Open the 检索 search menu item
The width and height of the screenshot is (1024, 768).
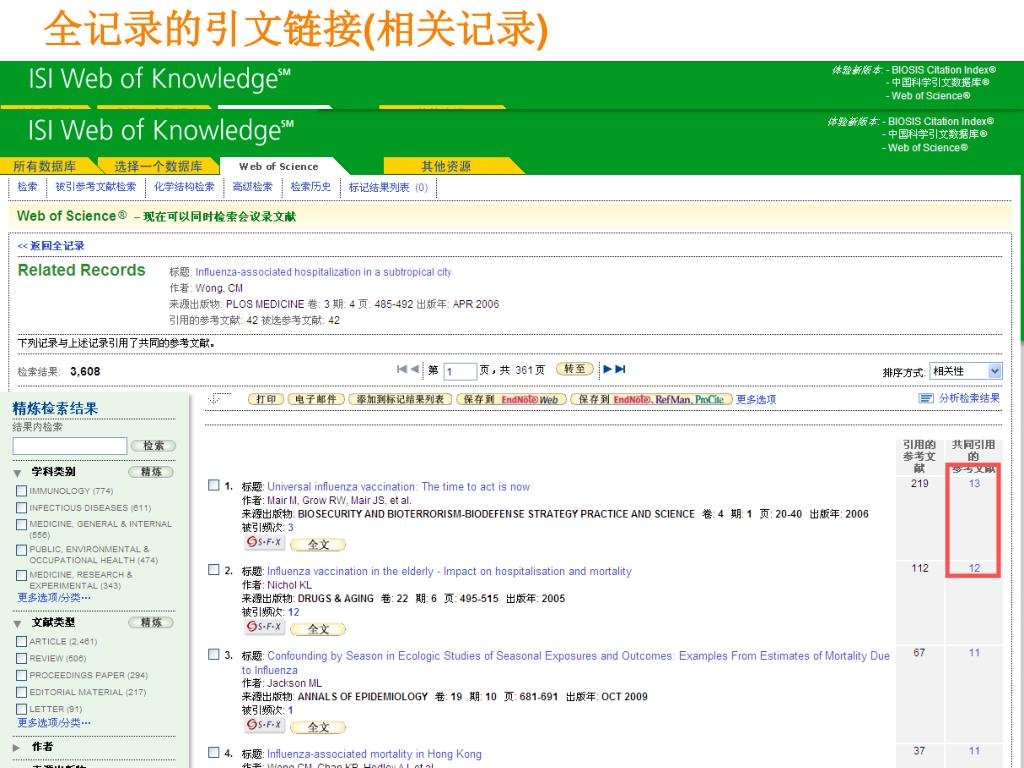[27, 187]
